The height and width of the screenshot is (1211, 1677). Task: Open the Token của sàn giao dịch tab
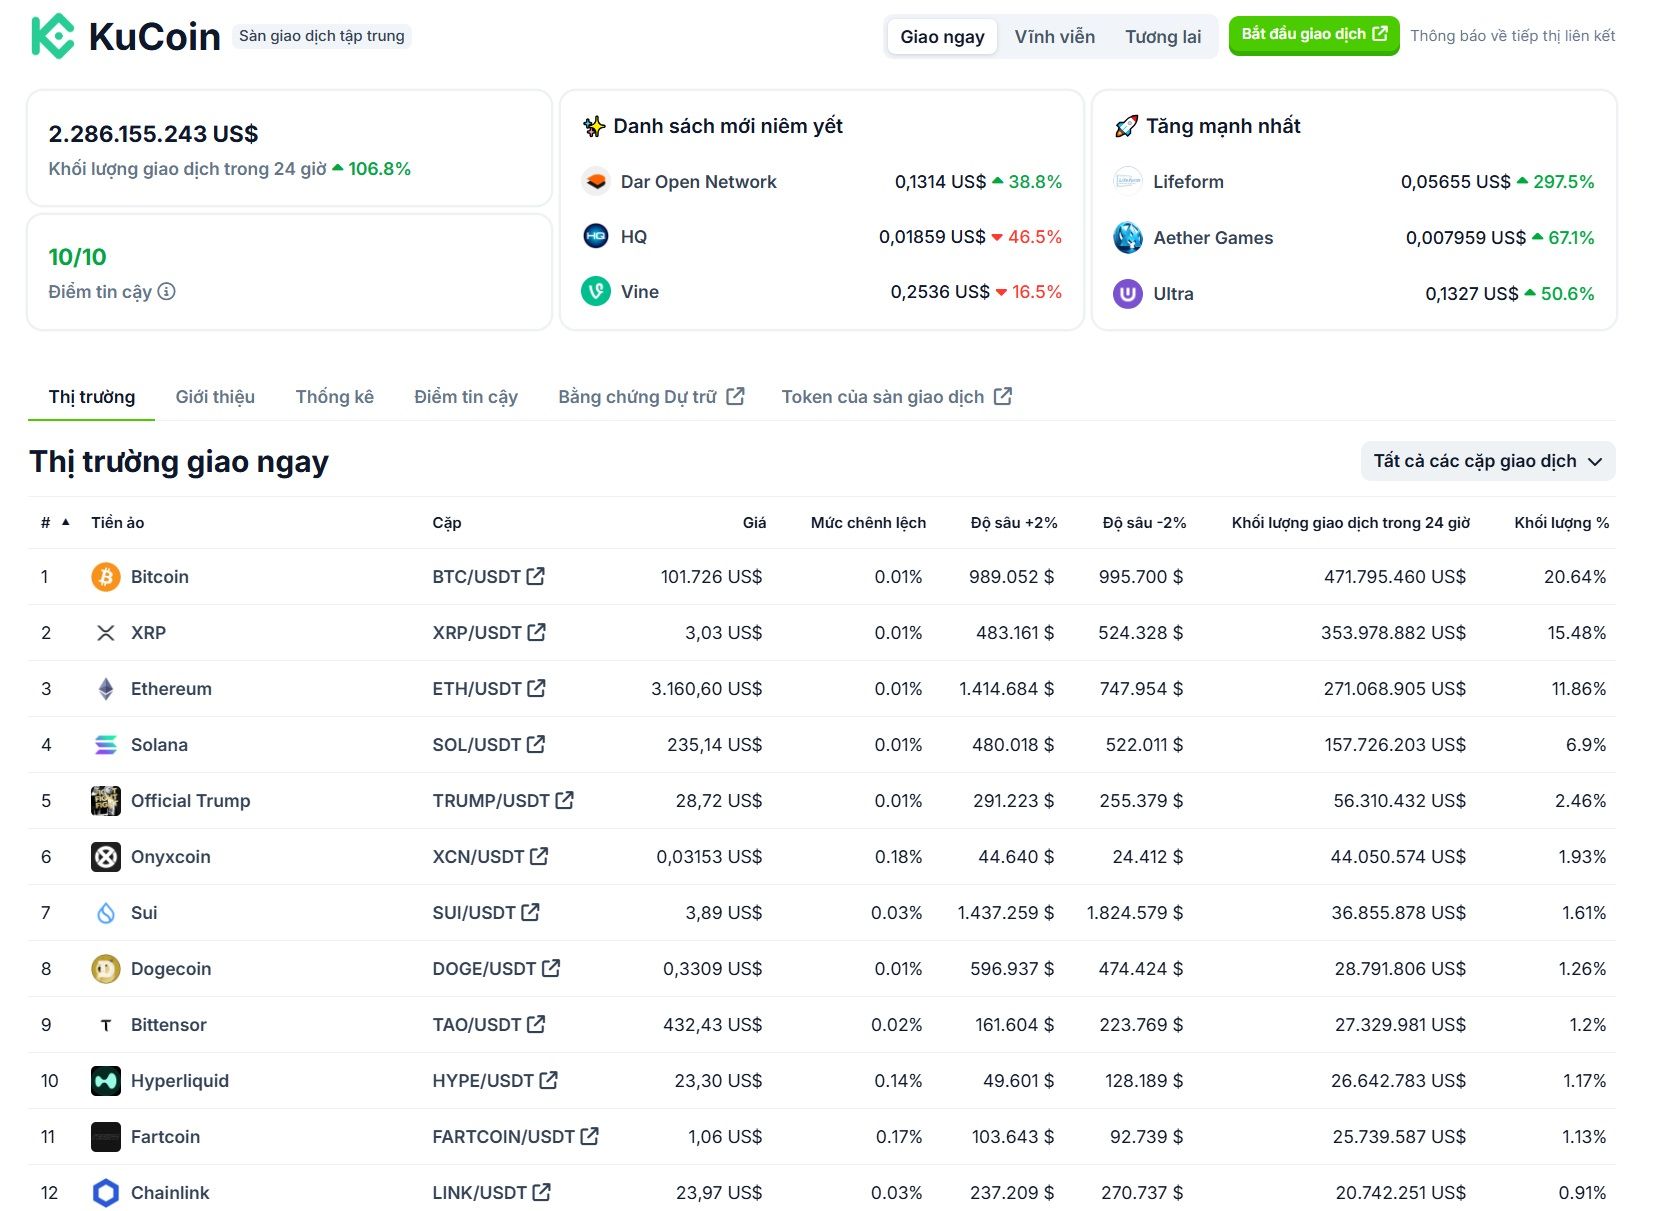[x=896, y=397]
